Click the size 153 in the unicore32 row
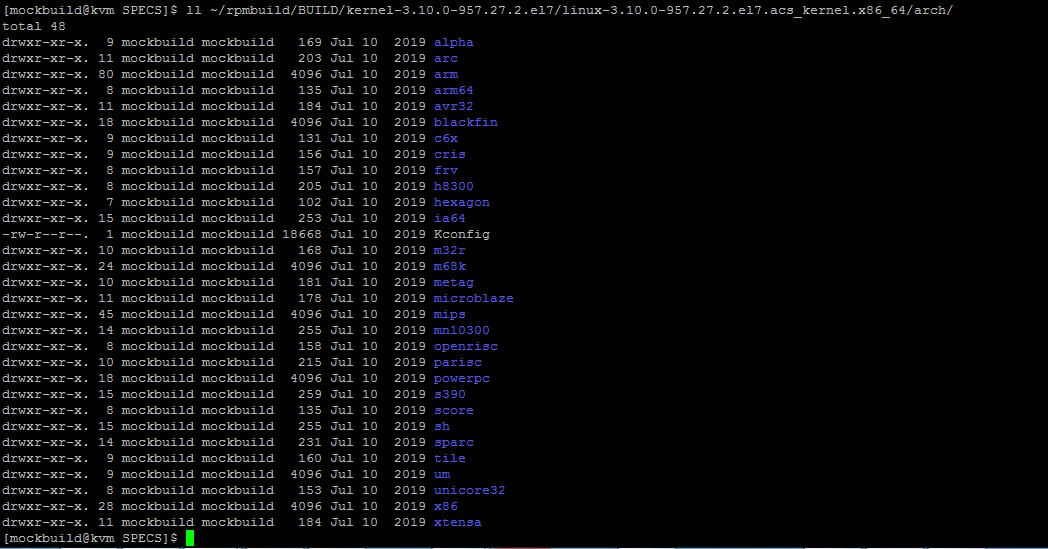 310,491
